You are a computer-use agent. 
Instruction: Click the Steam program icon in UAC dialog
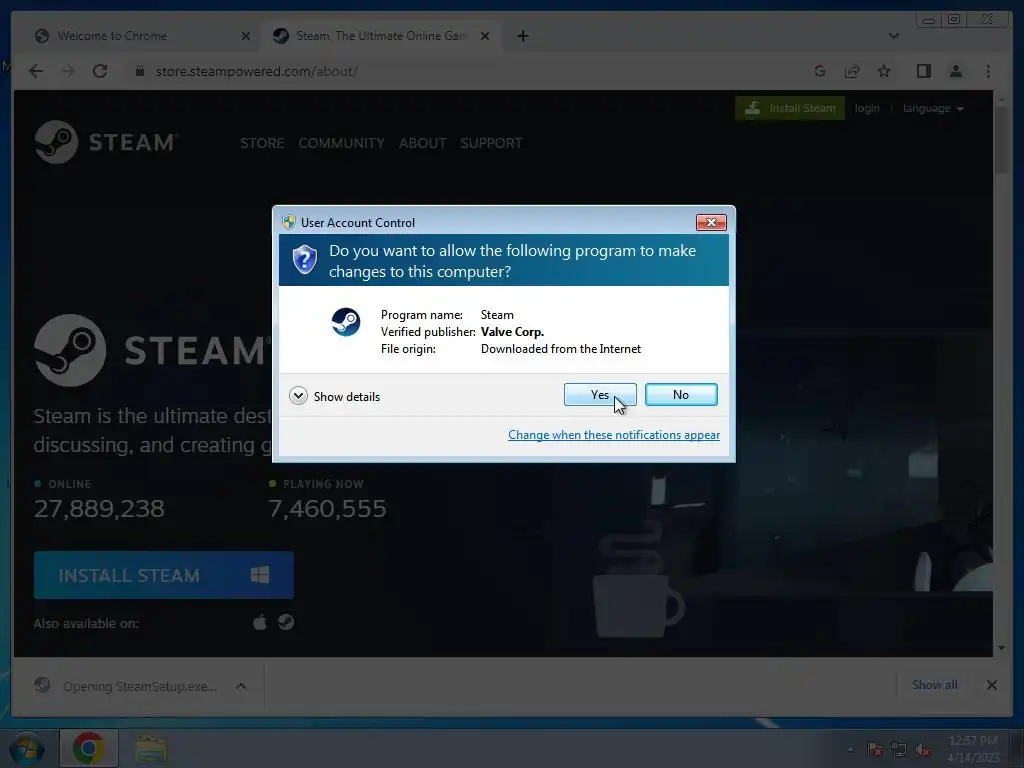[x=345, y=322]
